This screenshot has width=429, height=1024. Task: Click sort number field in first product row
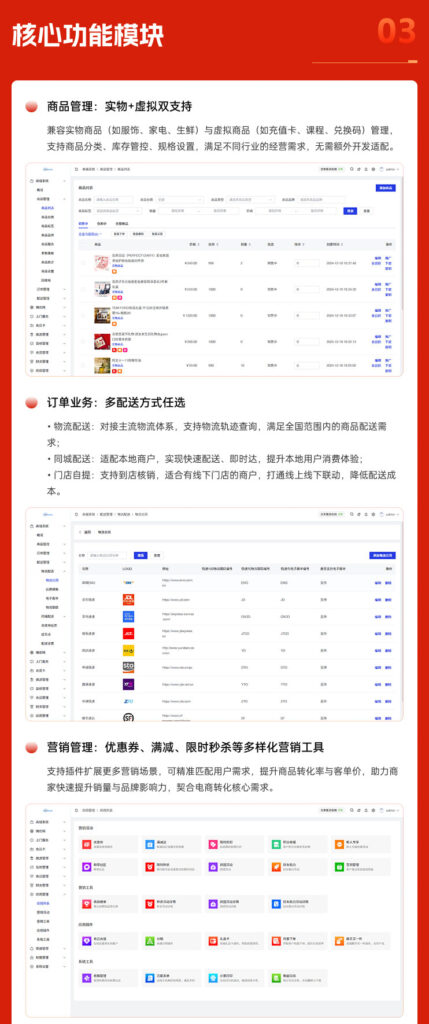pos(306,263)
